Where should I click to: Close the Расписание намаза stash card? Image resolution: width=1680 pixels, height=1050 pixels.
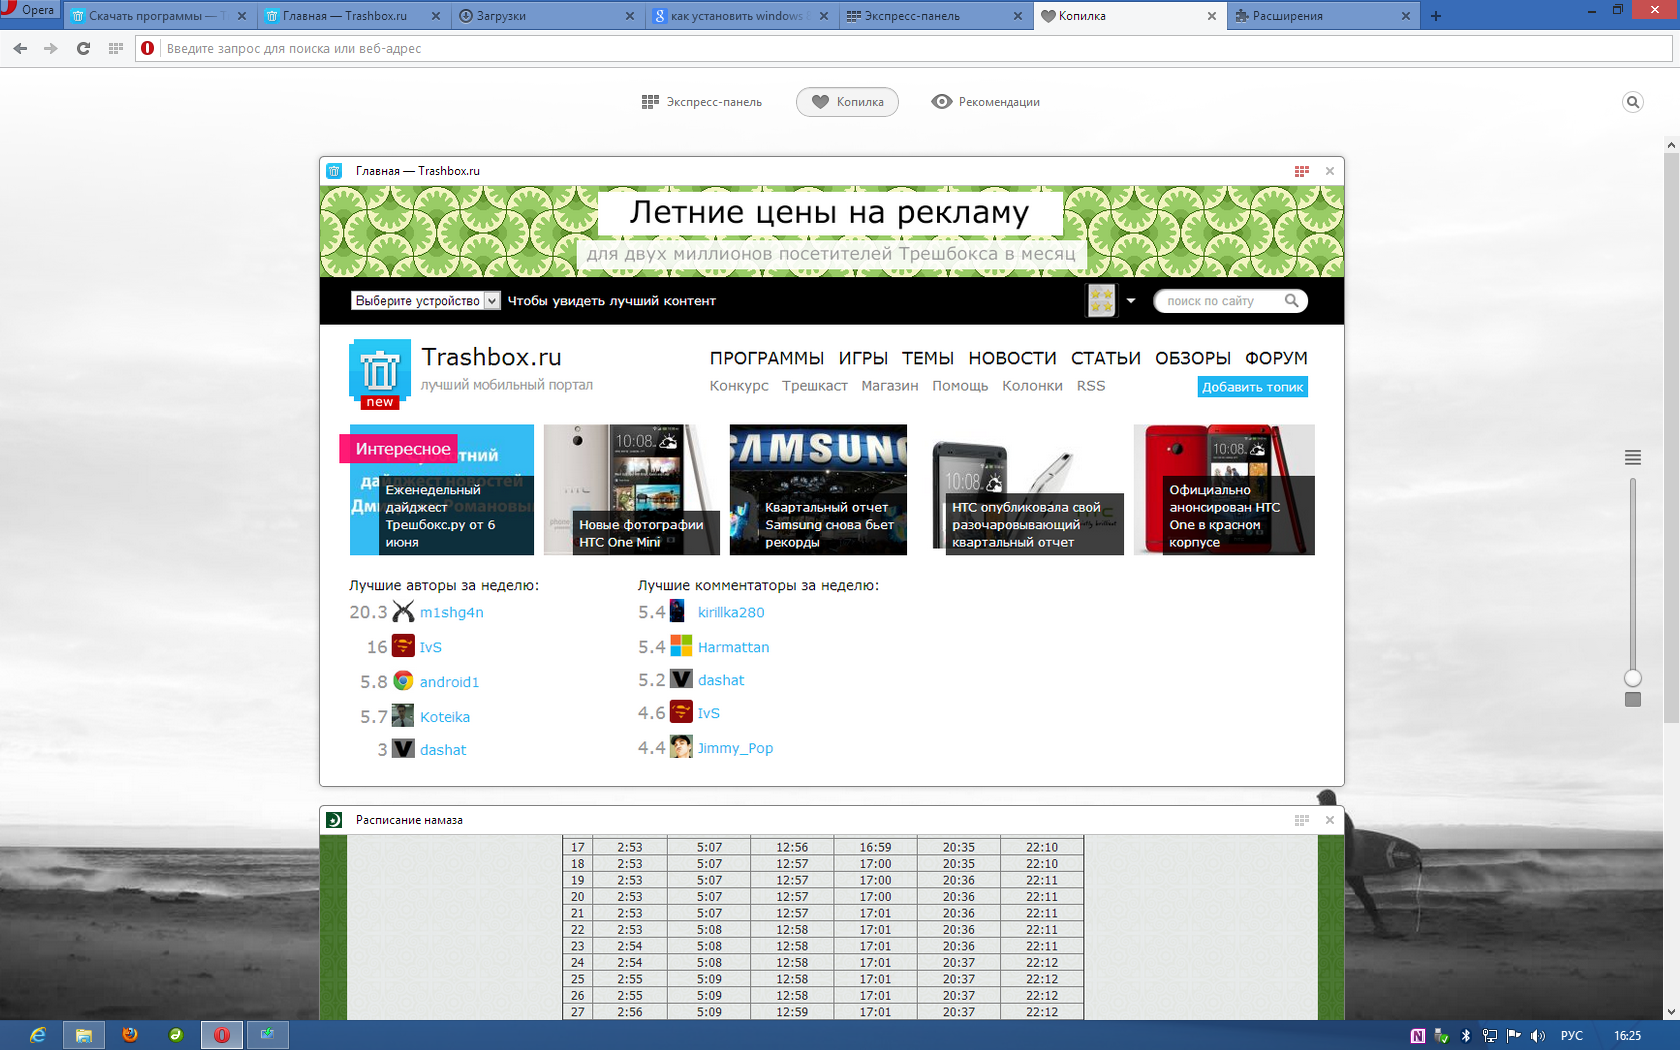click(x=1330, y=820)
